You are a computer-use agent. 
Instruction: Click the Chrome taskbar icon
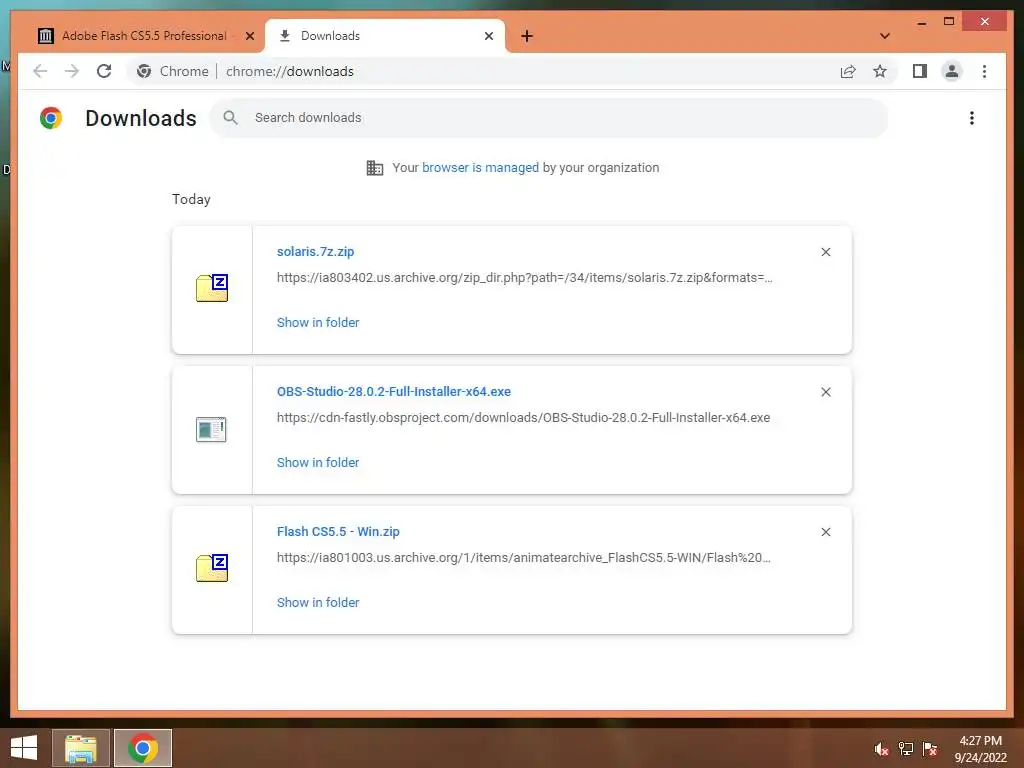coord(143,748)
